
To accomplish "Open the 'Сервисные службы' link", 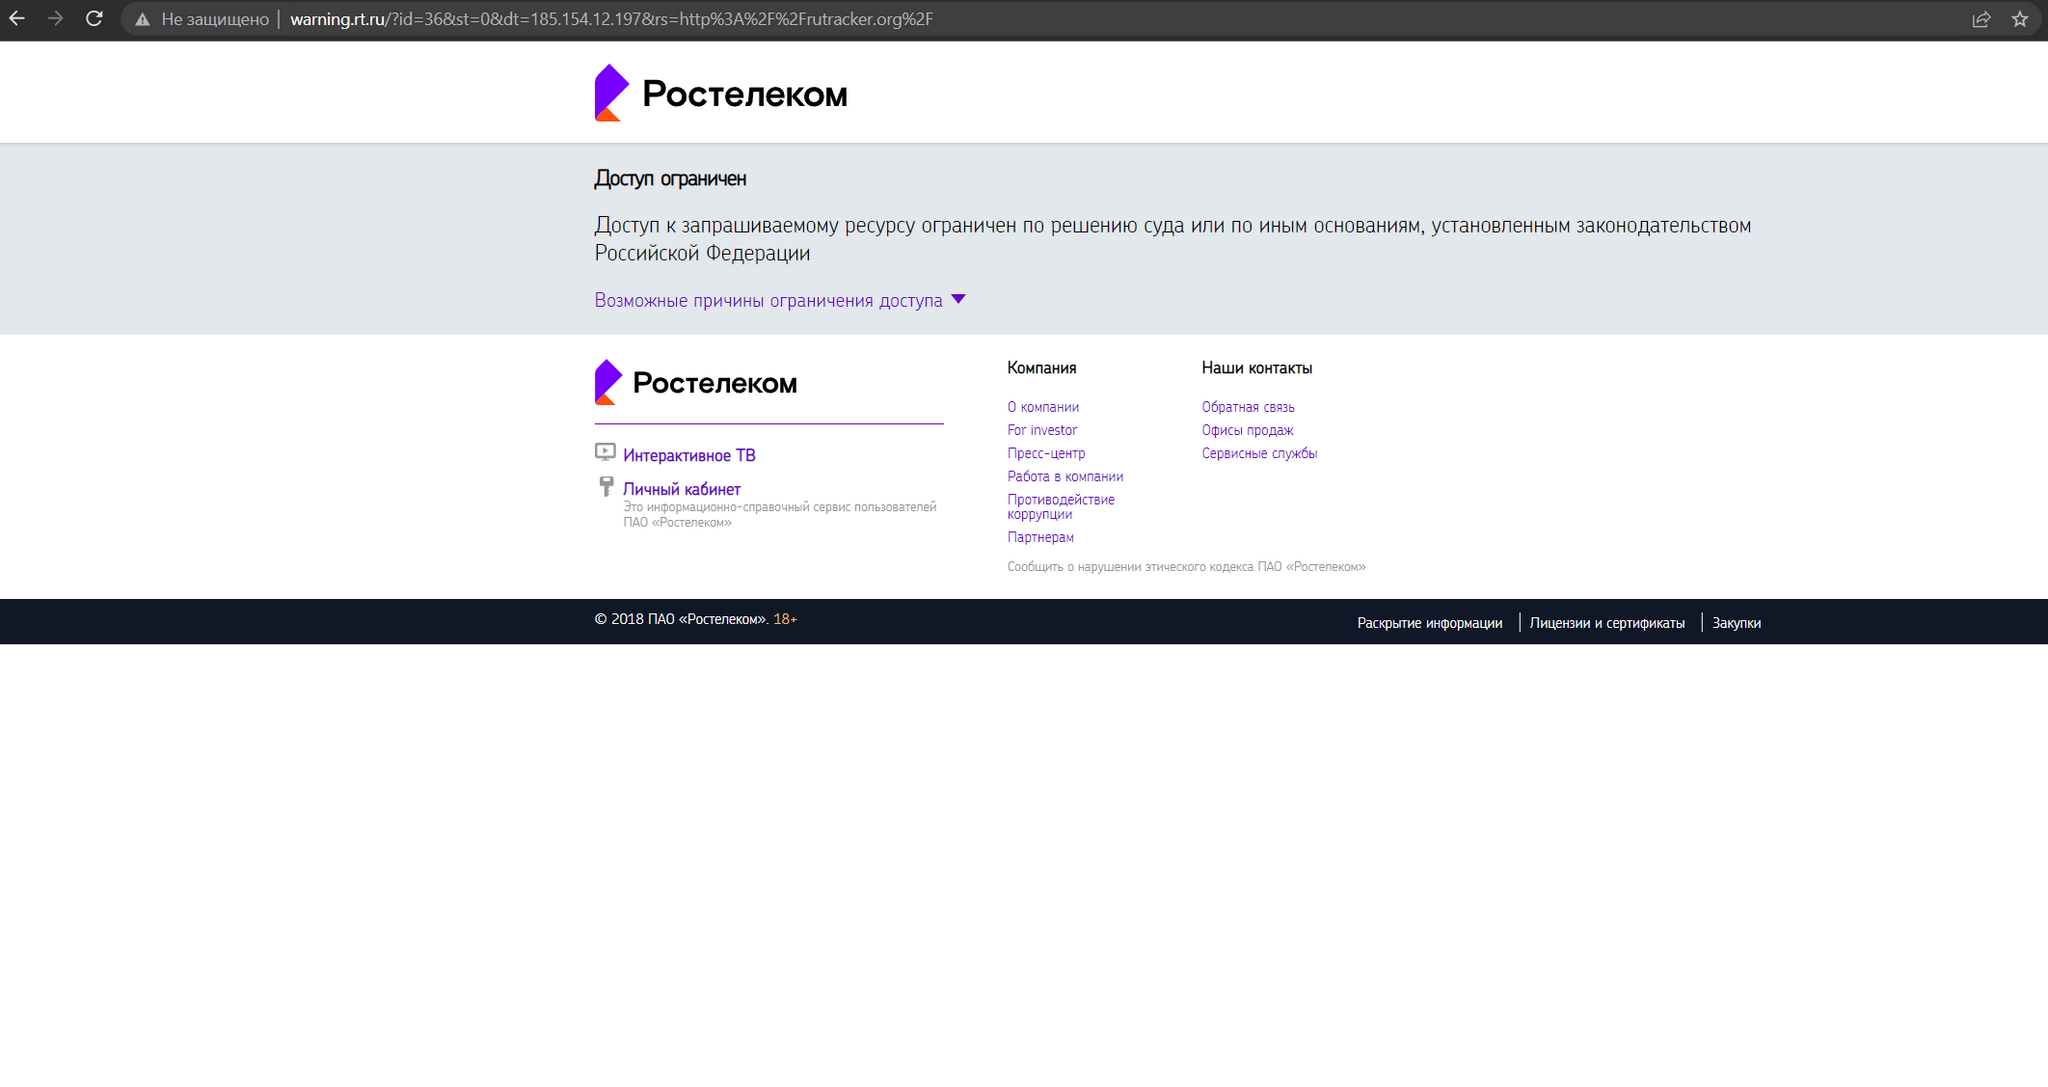I will [x=1259, y=453].
